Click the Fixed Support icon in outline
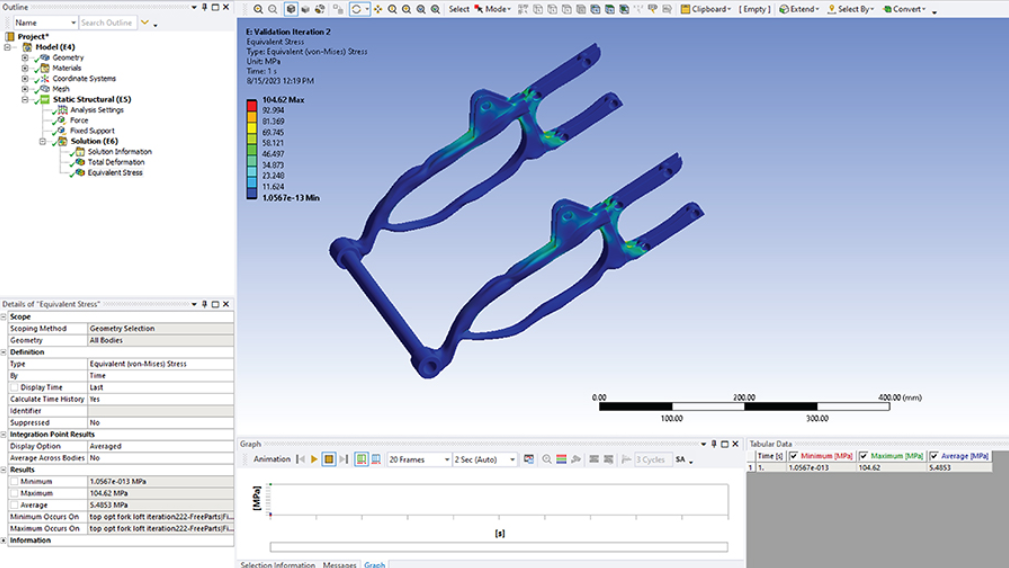 [x=61, y=131]
